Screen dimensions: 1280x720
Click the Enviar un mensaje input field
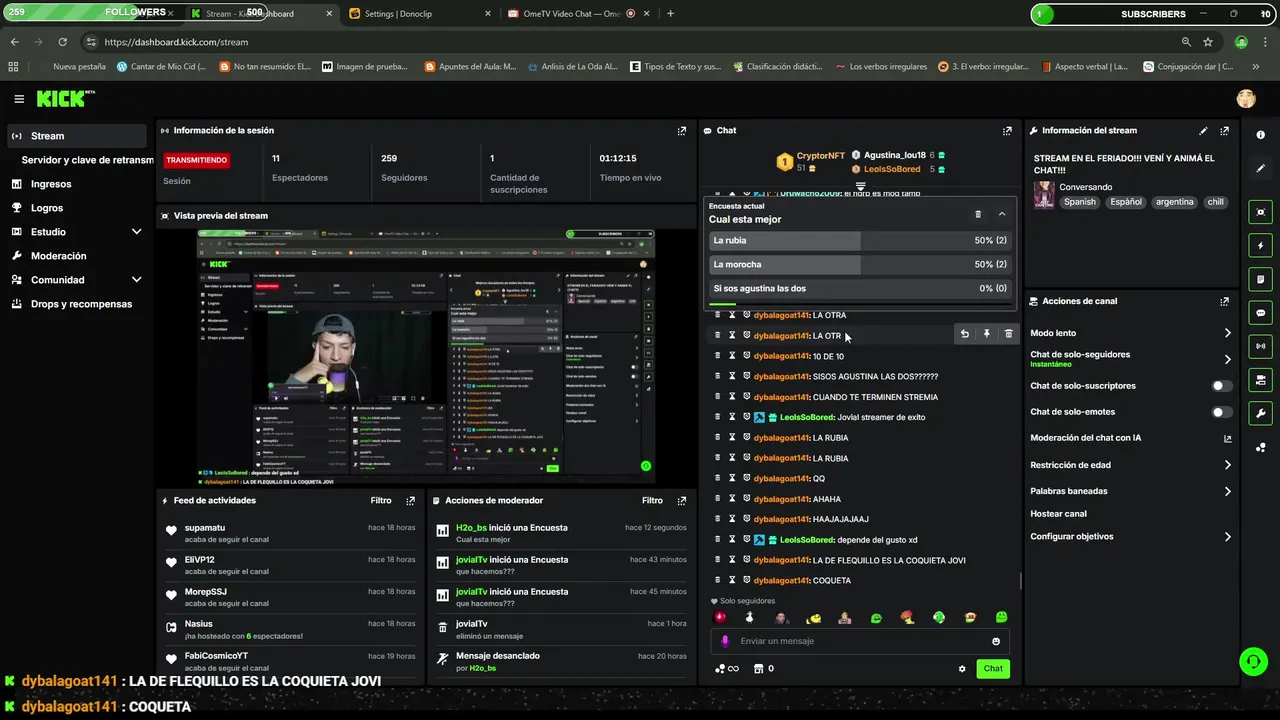click(860, 642)
